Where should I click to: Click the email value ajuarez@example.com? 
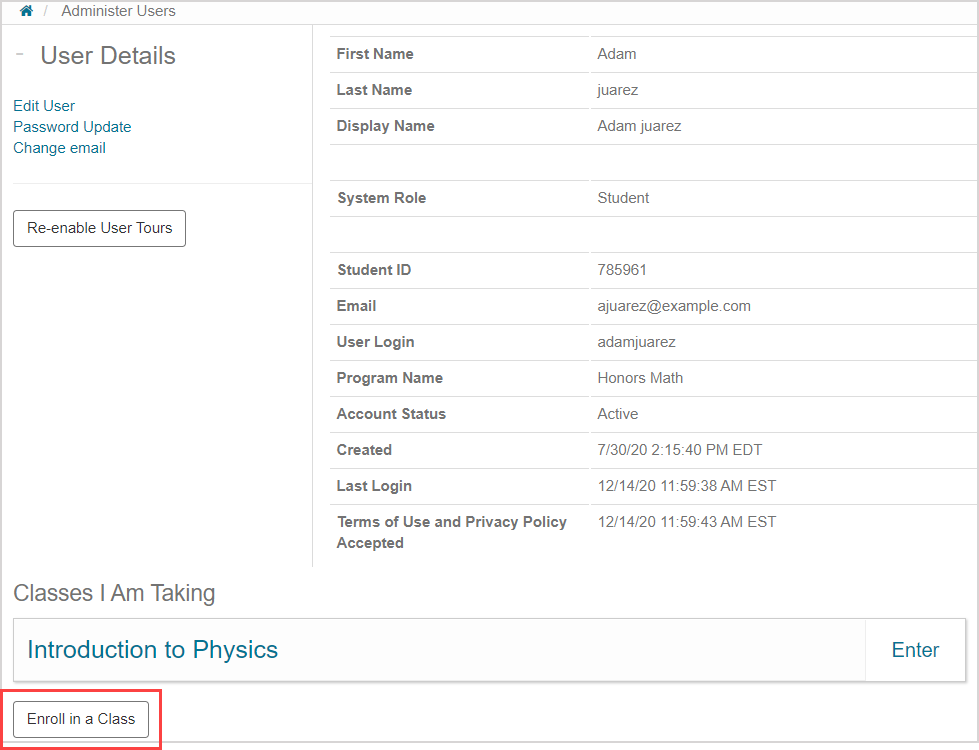tap(673, 306)
